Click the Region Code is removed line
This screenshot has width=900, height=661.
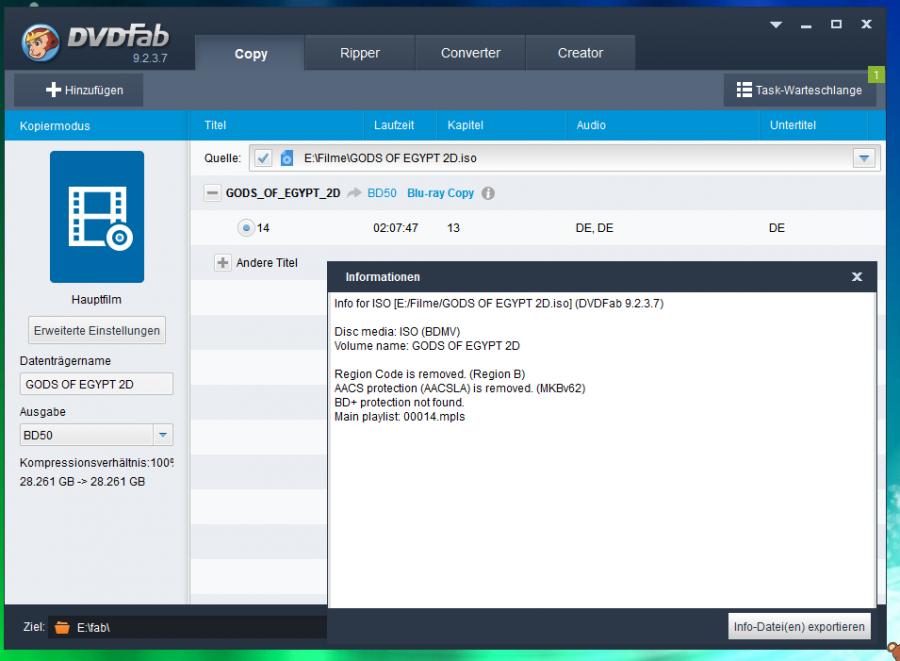(429, 374)
